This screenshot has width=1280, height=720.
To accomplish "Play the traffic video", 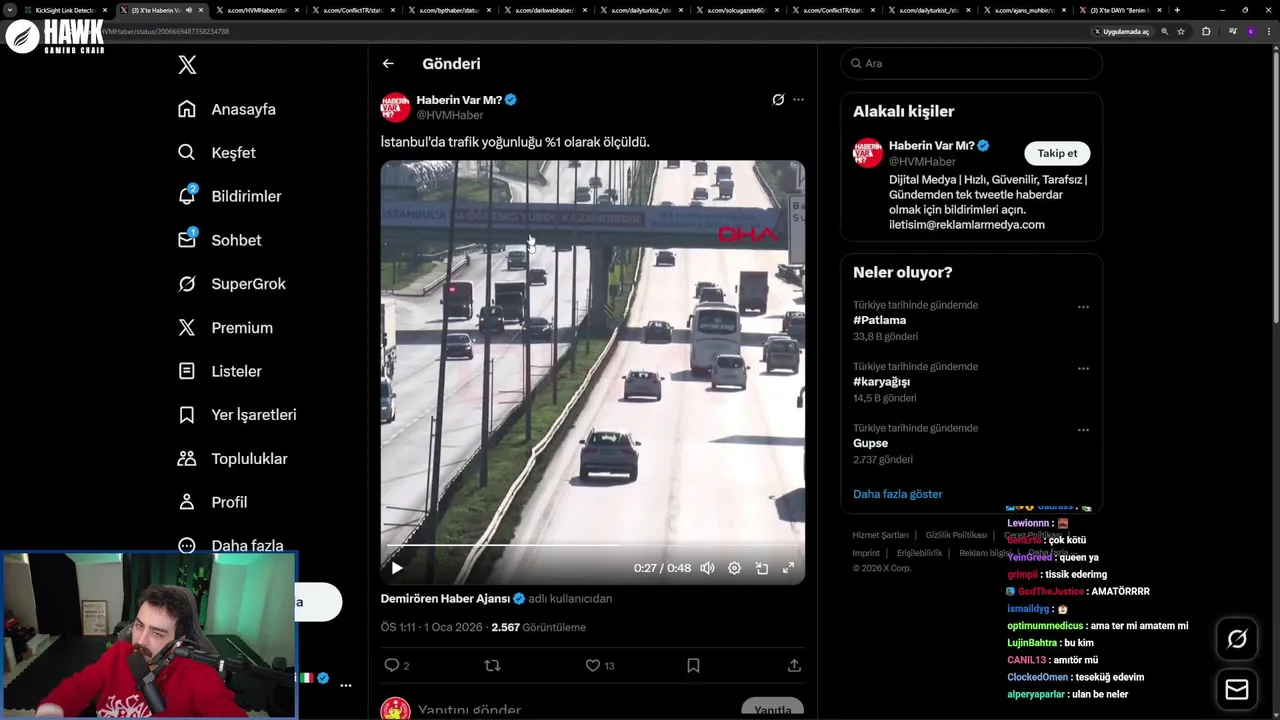I will tap(397, 568).
